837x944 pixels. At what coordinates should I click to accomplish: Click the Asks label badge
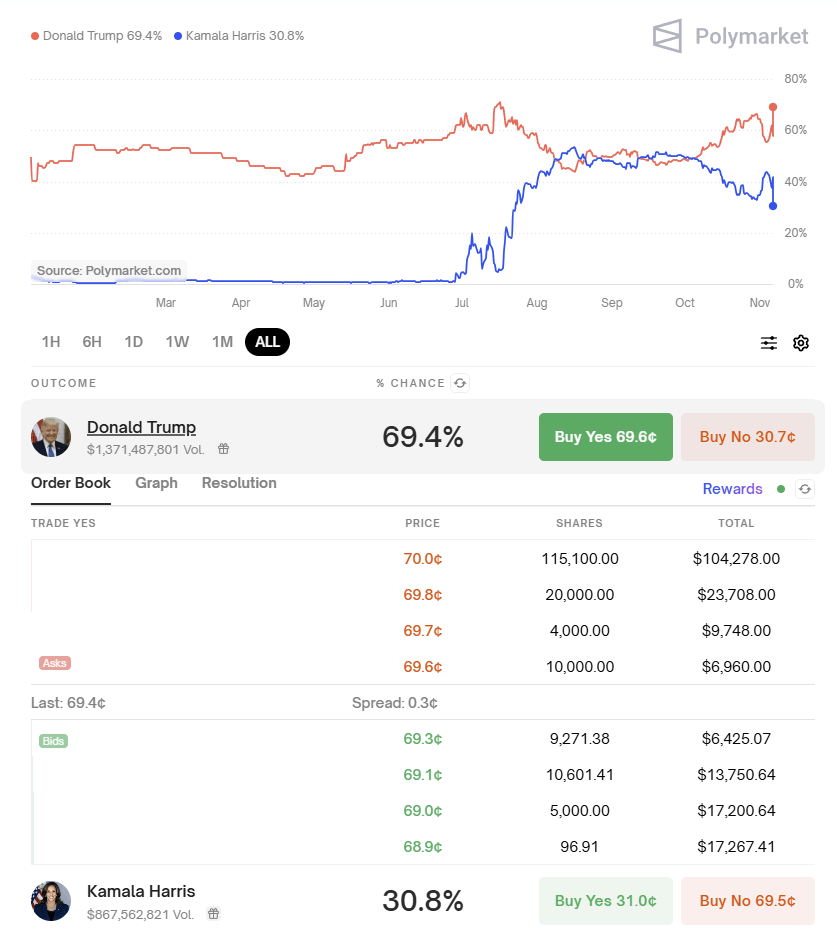(55, 663)
